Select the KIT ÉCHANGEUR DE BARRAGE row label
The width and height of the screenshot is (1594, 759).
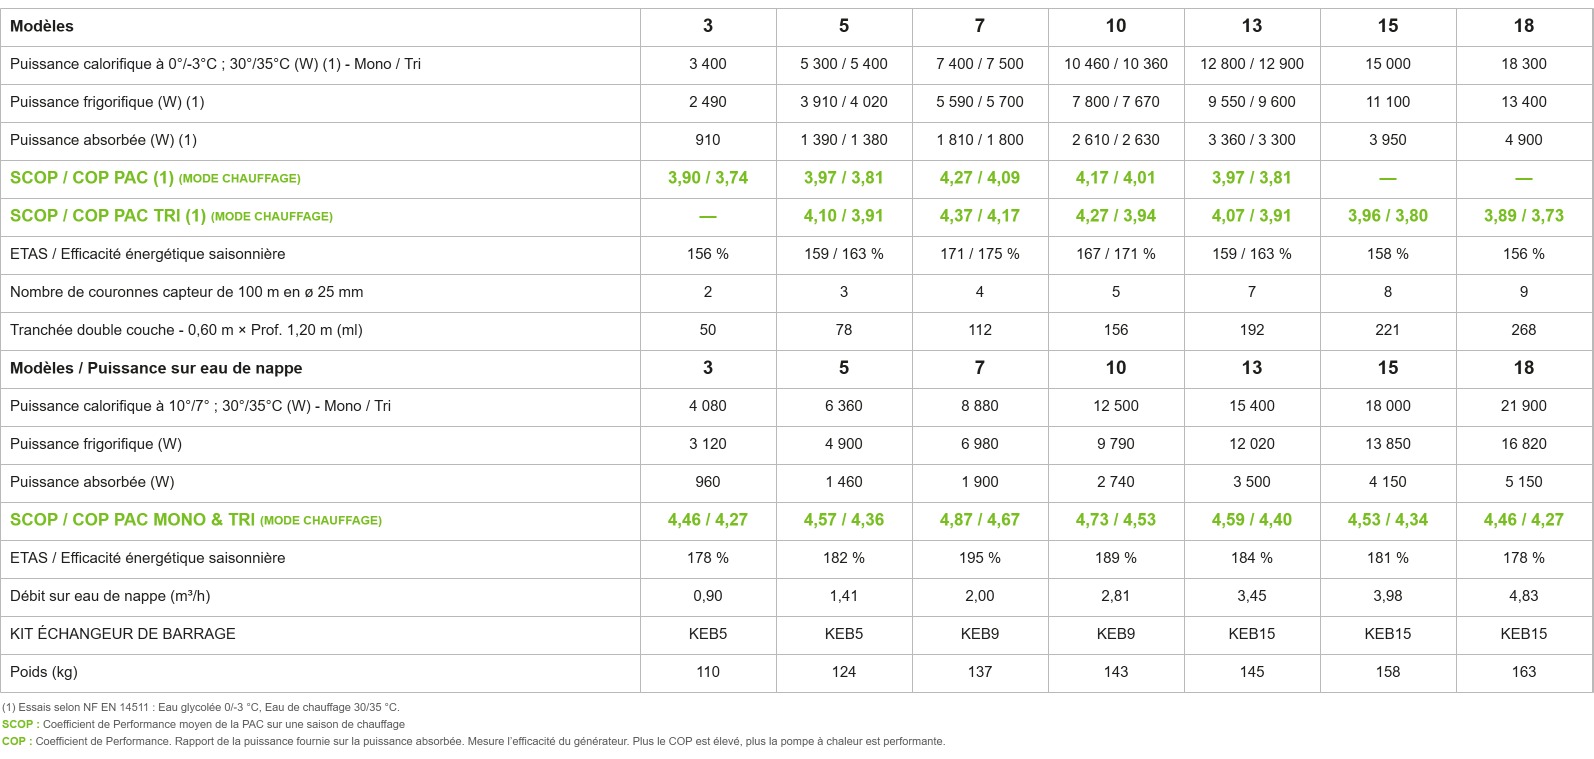(x=123, y=634)
